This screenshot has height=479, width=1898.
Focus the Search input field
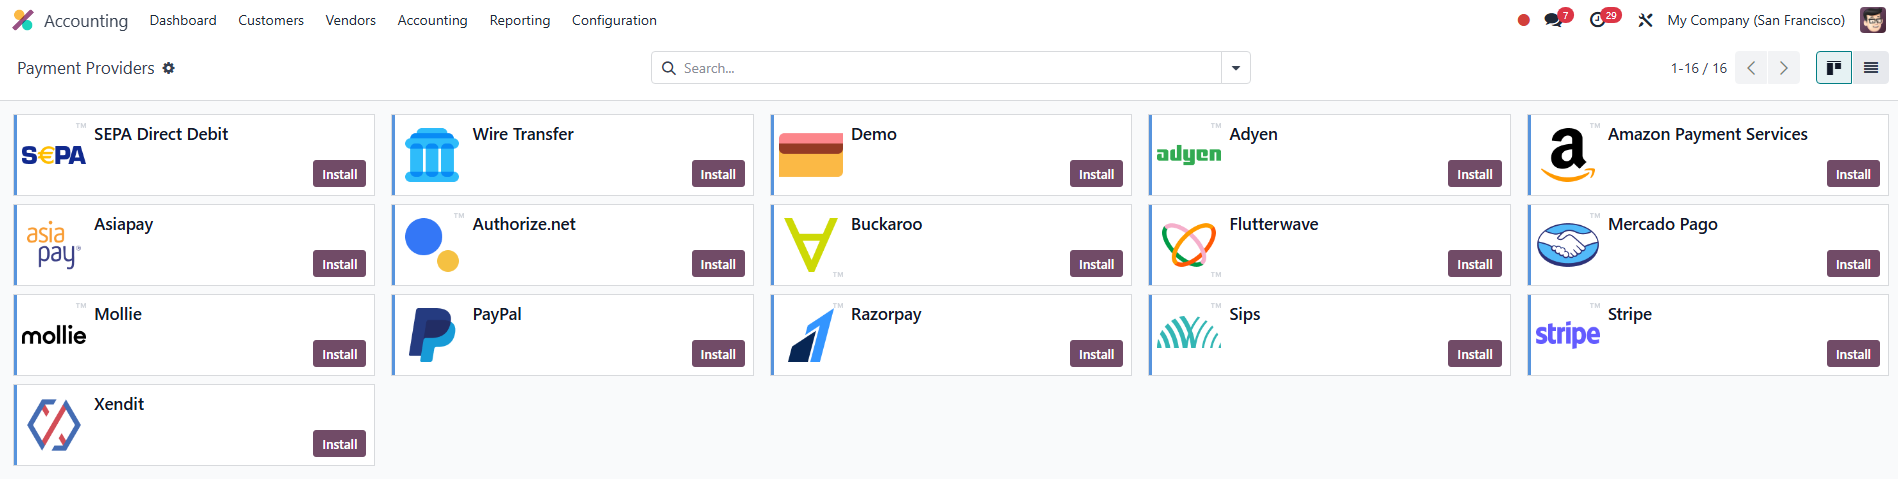[947, 68]
